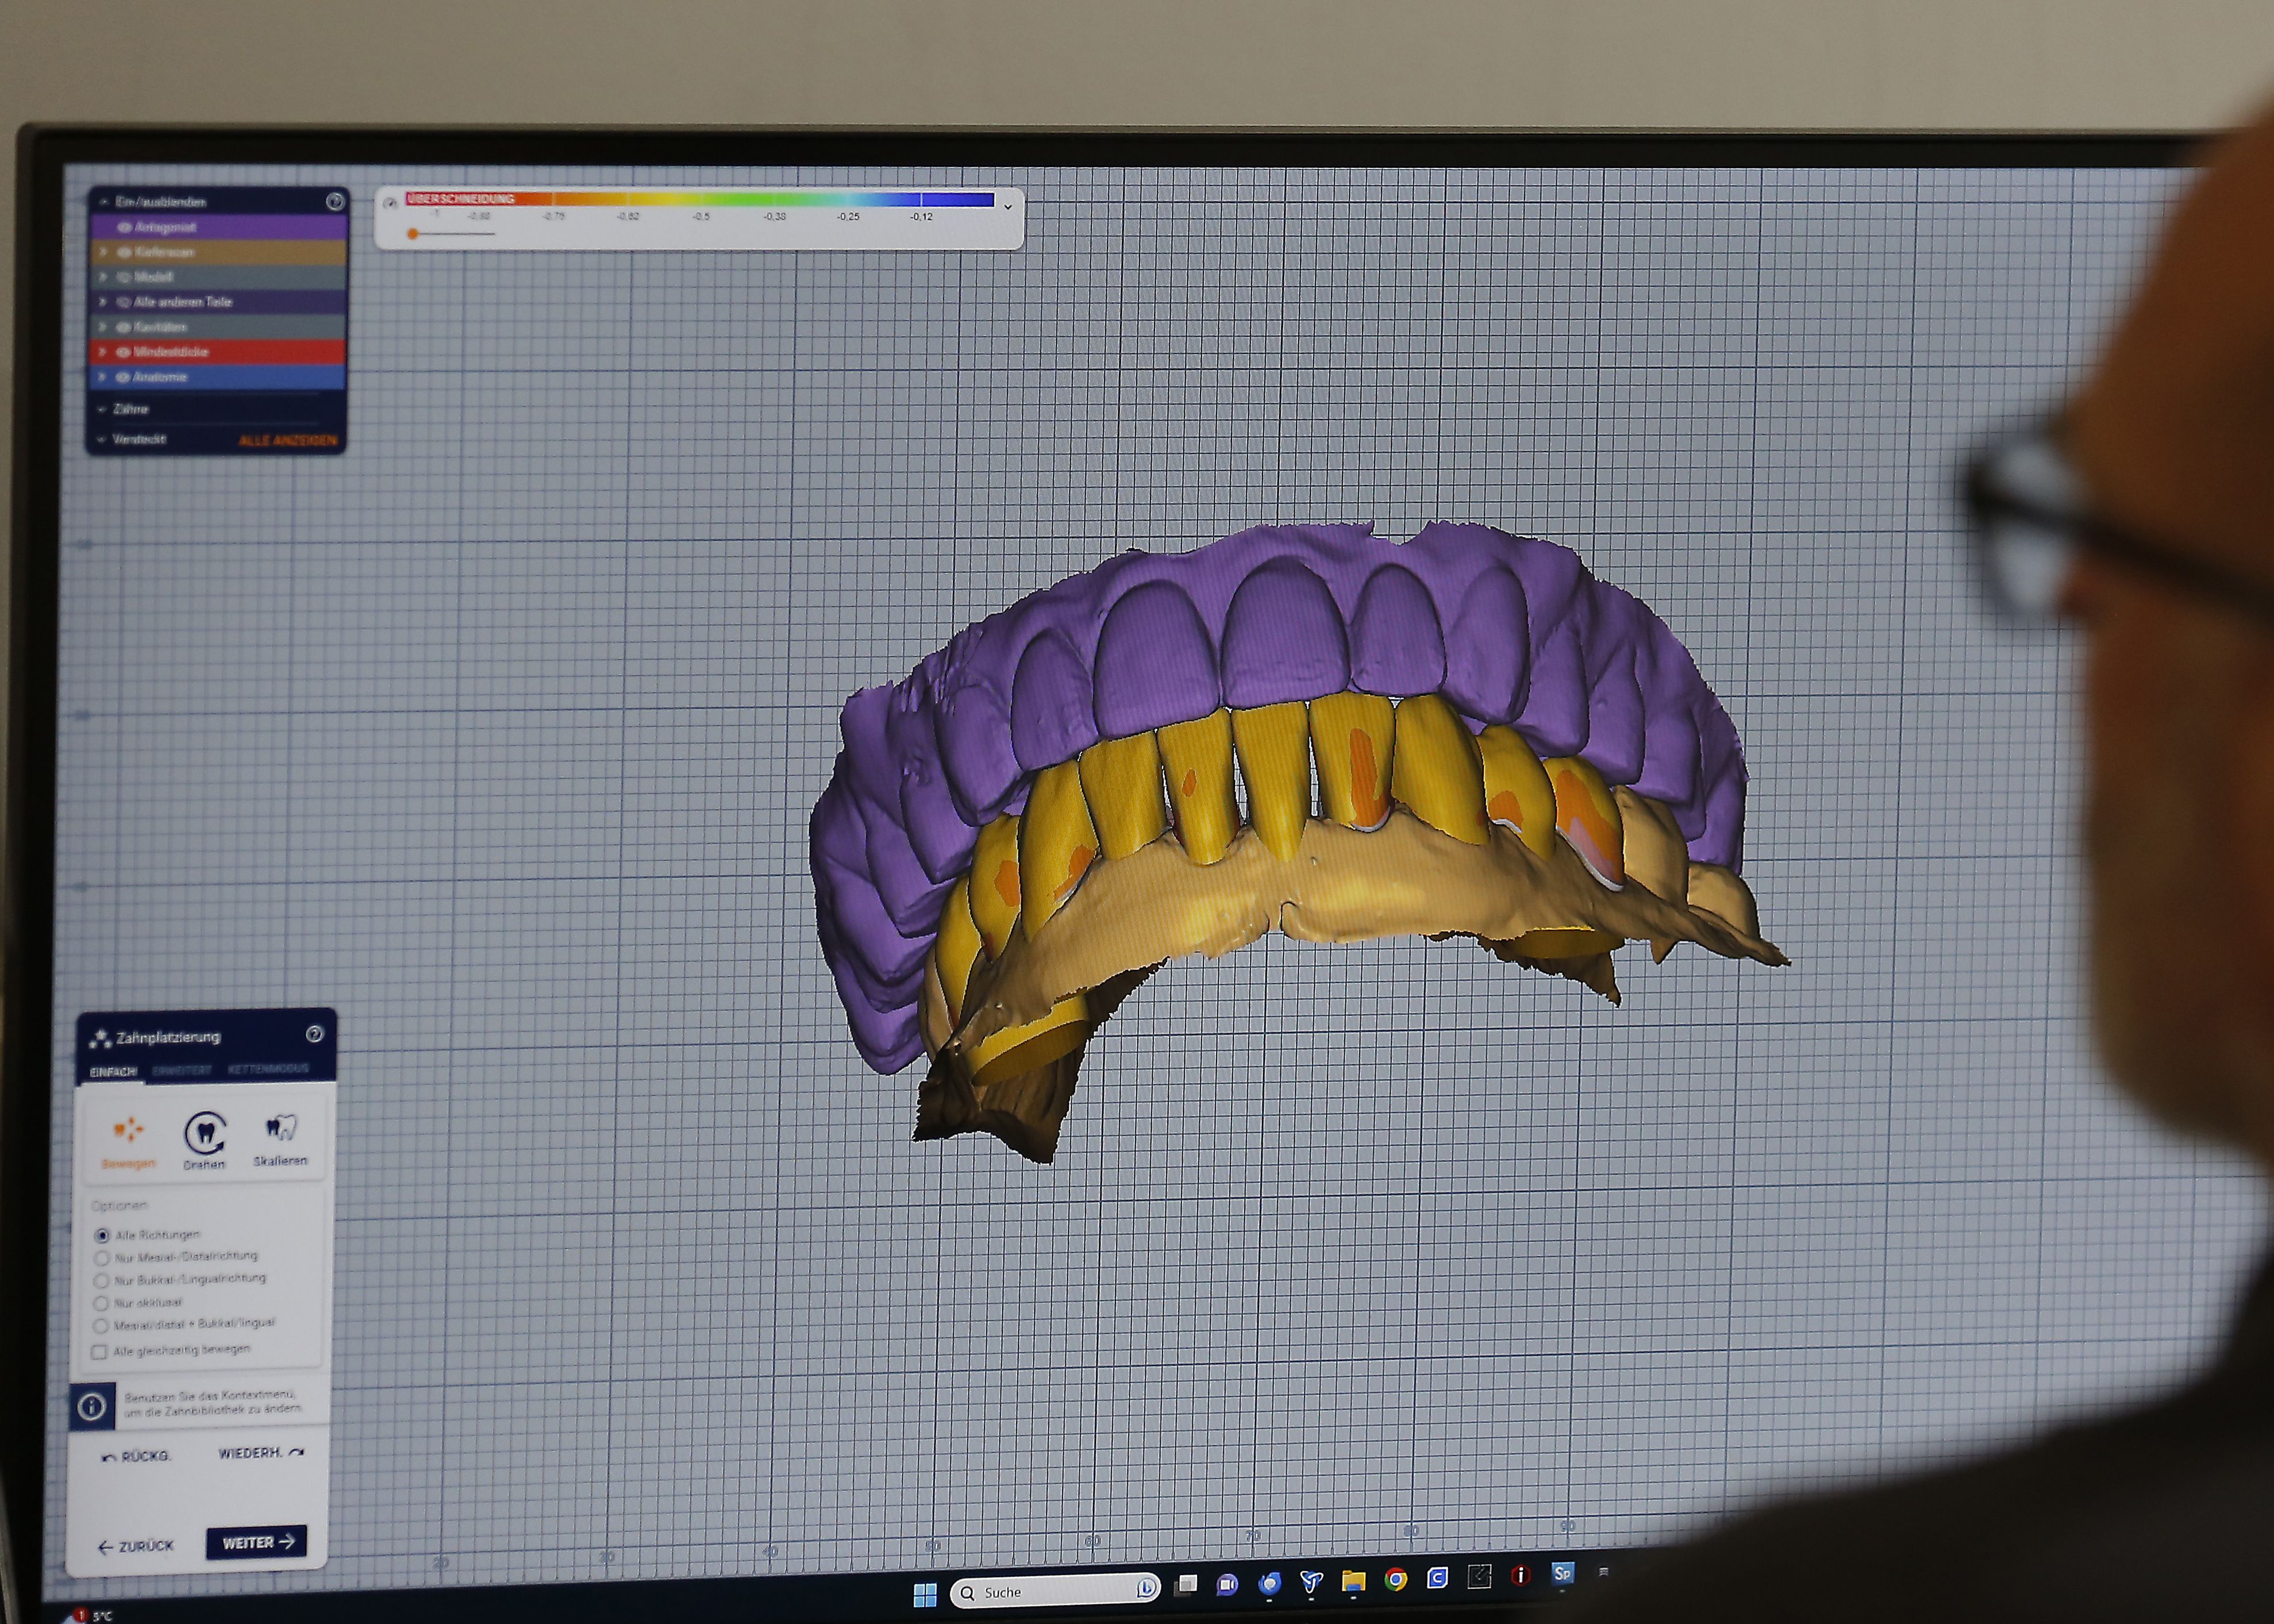The image size is (2274, 1624).
Task: Switch to the Kettenmodus tab
Action: pos(268,1068)
